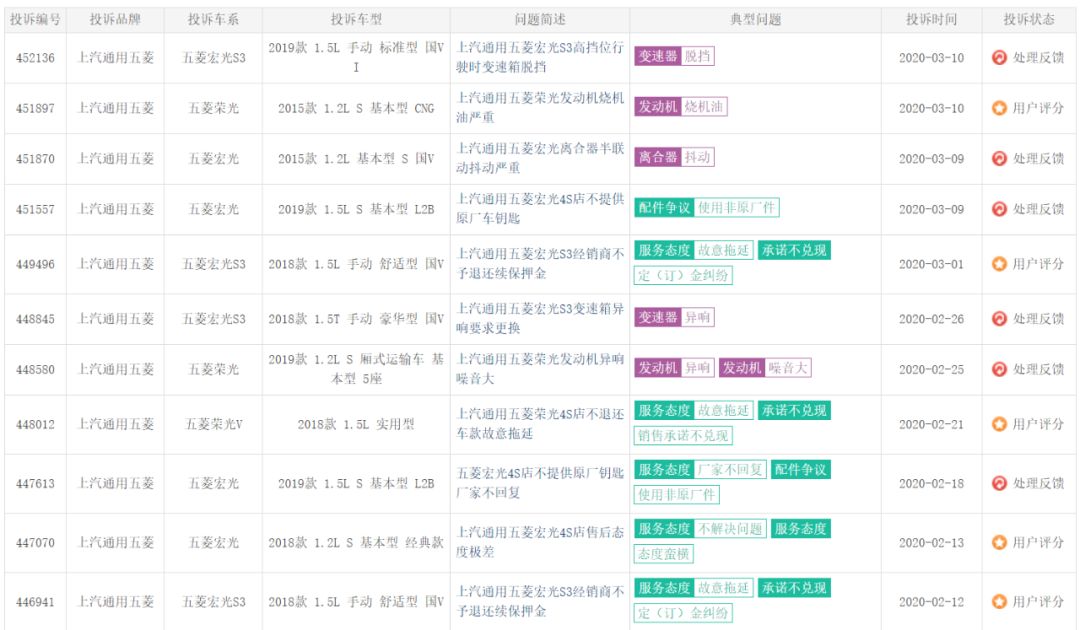Select the 投诉车型 column header
The width and height of the screenshot is (1080, 630).
point(356,19)
